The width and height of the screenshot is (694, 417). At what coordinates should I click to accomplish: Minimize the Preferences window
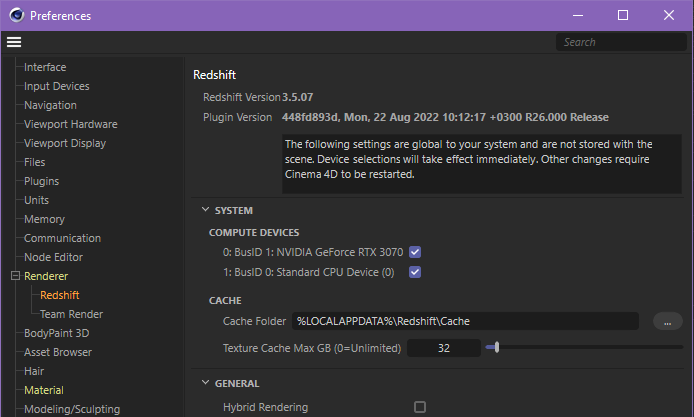click(x=576, y=15)
